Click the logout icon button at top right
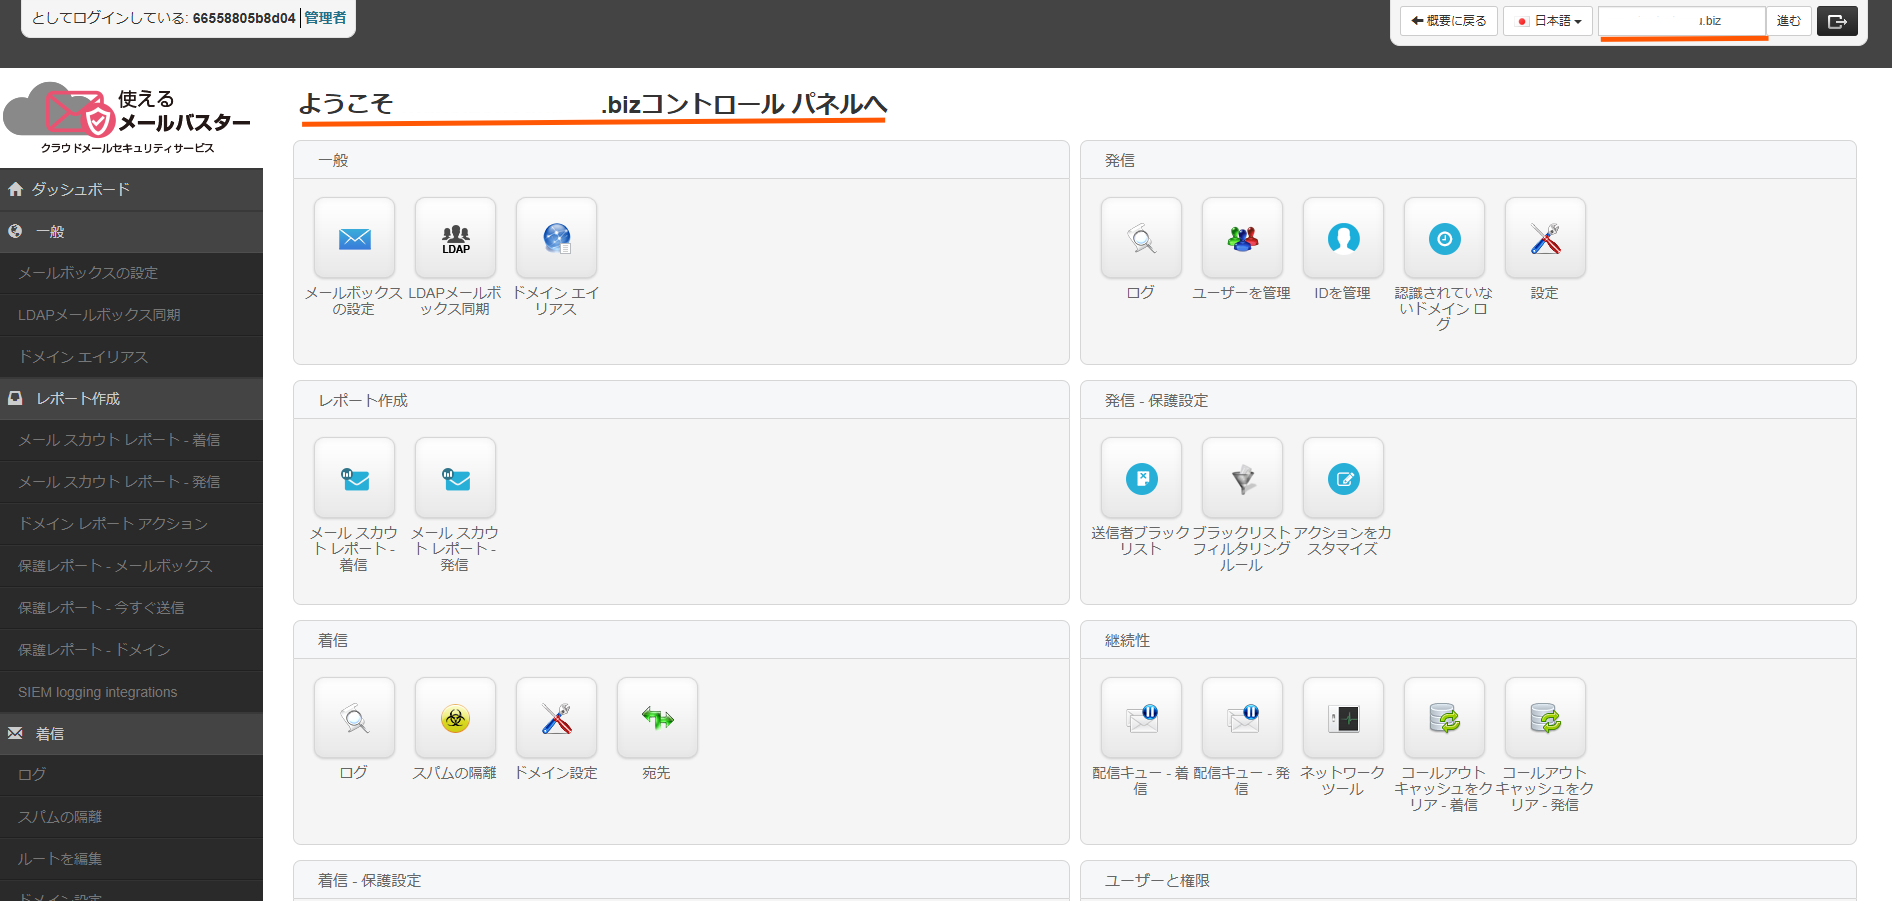The width and height of the screenshot is (1892, 901). click(1837, 21)
